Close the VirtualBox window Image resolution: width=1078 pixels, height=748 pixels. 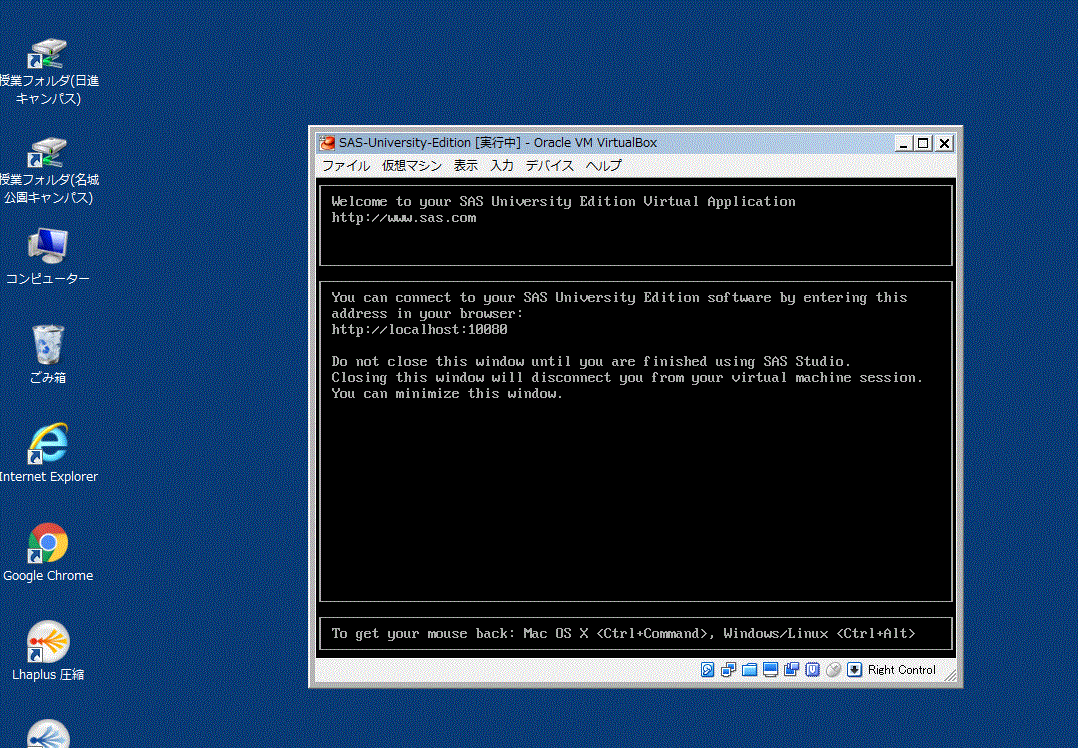point(945,143)
